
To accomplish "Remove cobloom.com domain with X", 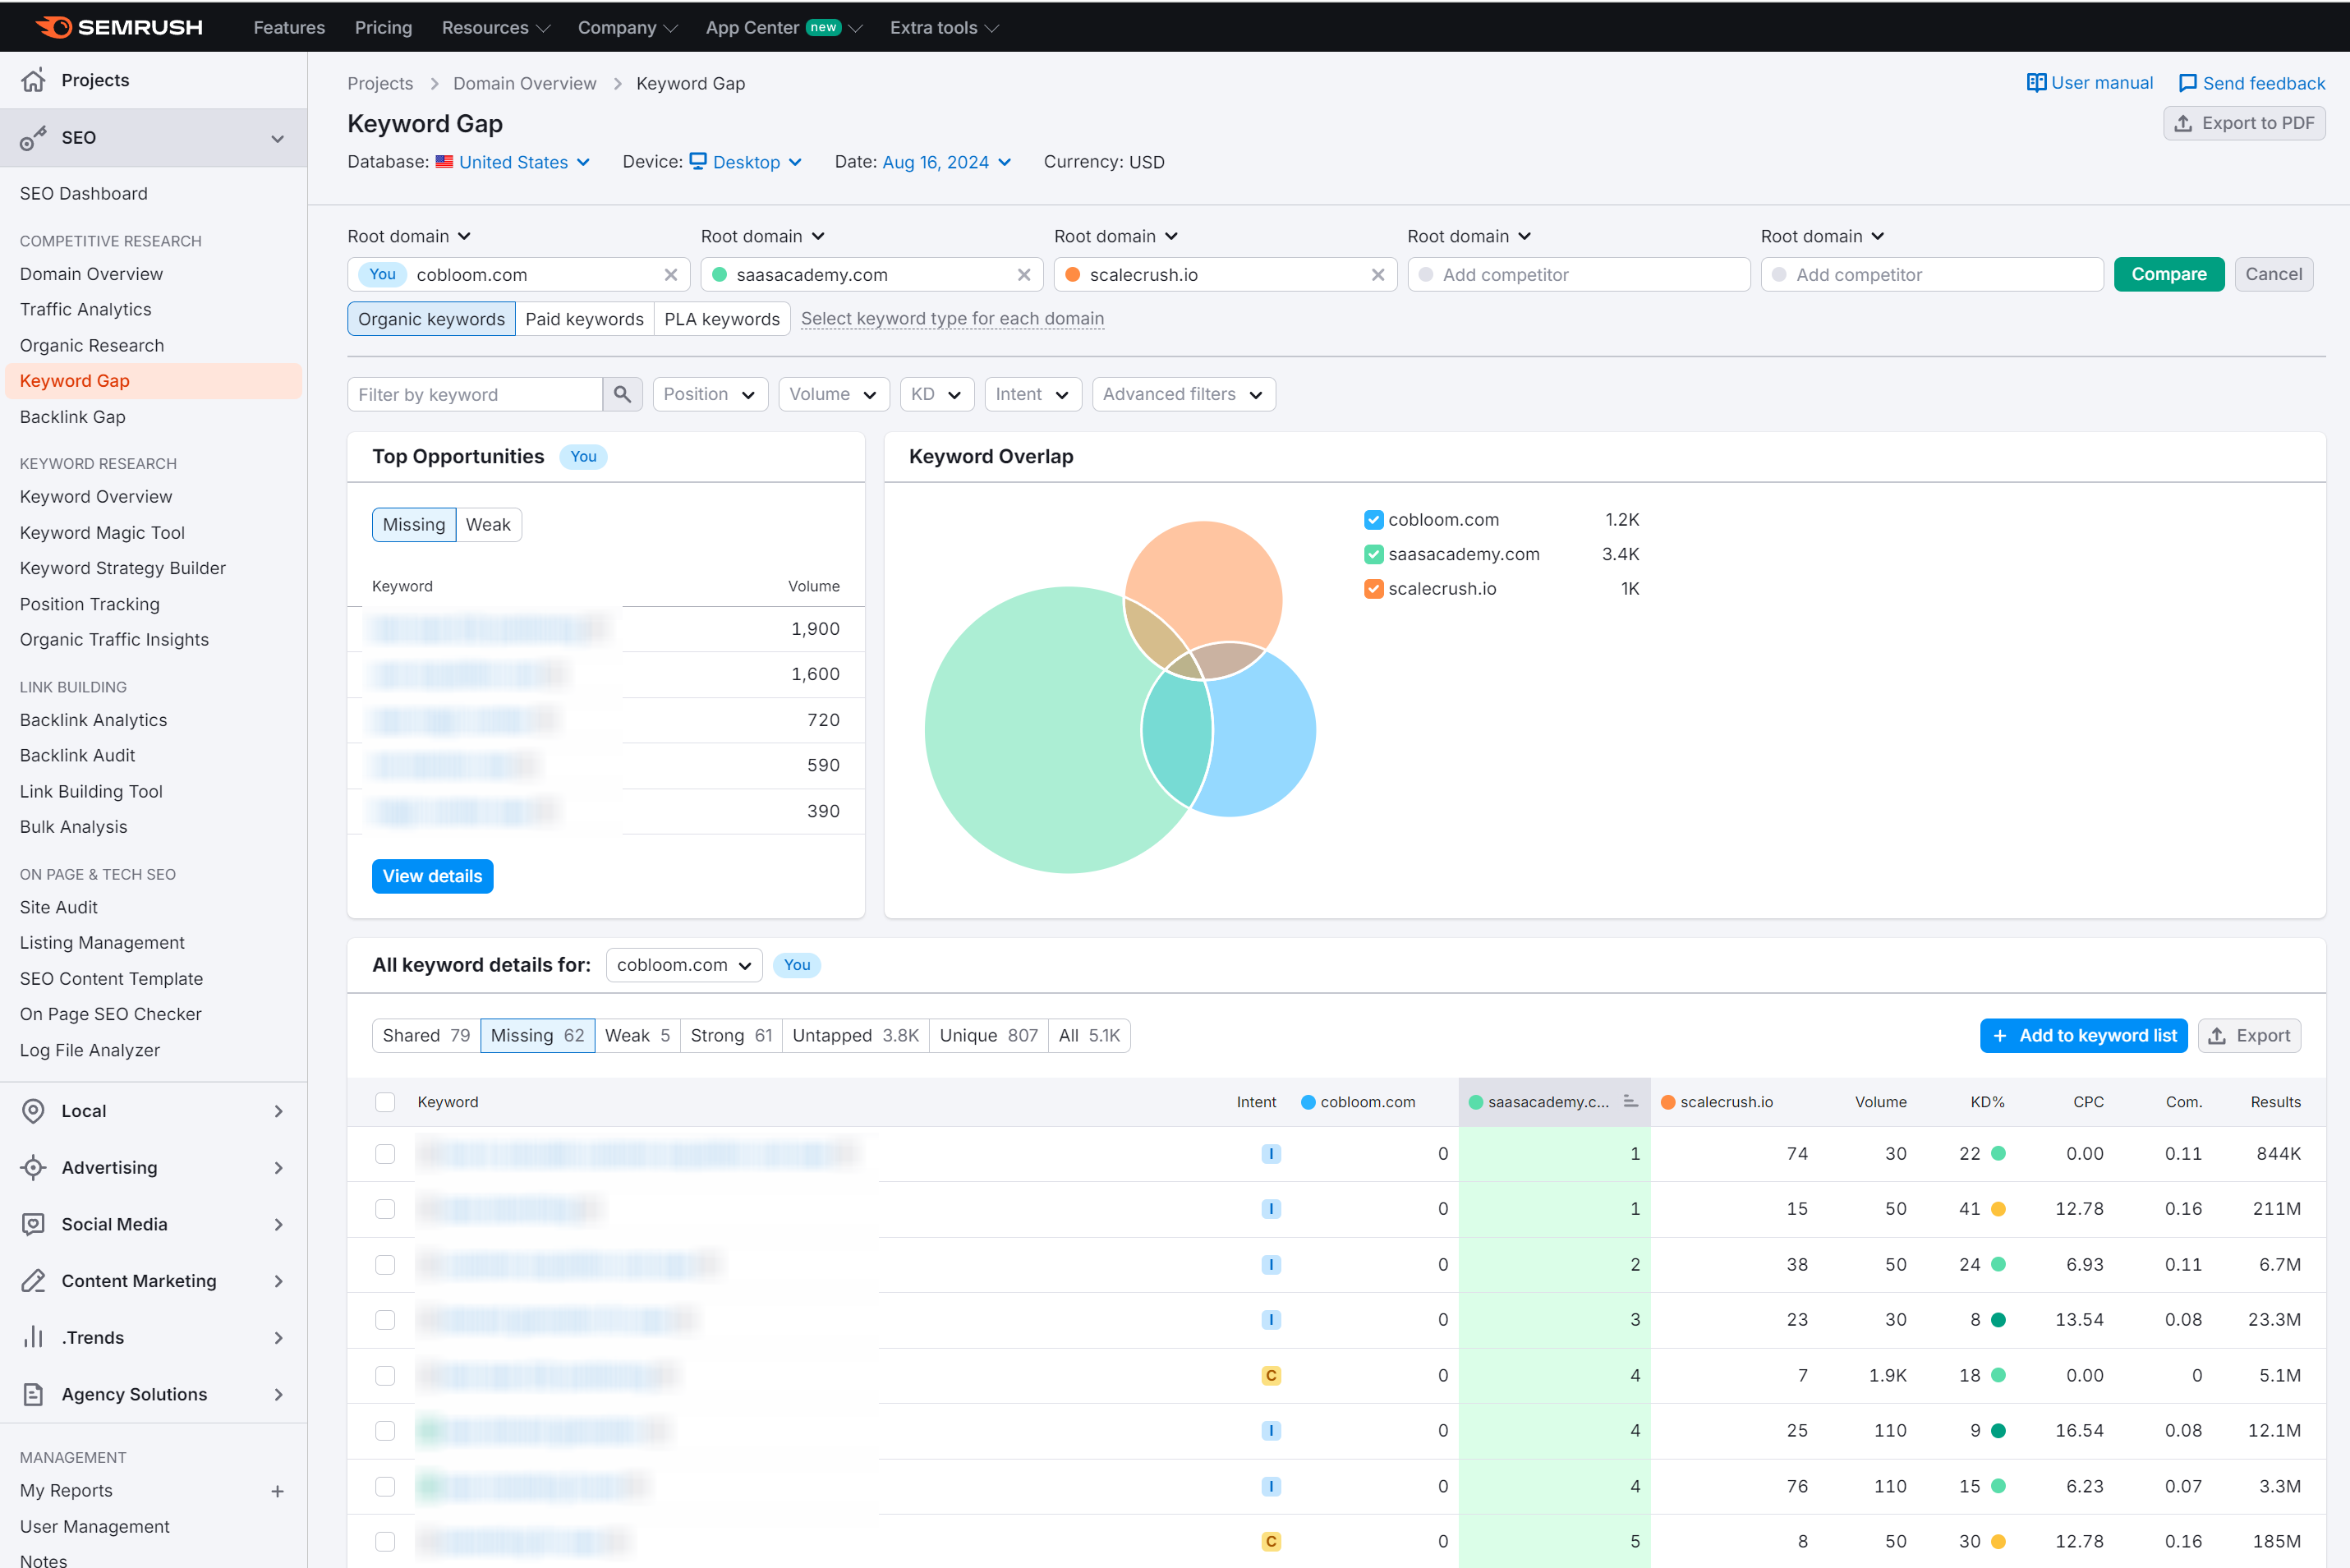I will 671,274.
